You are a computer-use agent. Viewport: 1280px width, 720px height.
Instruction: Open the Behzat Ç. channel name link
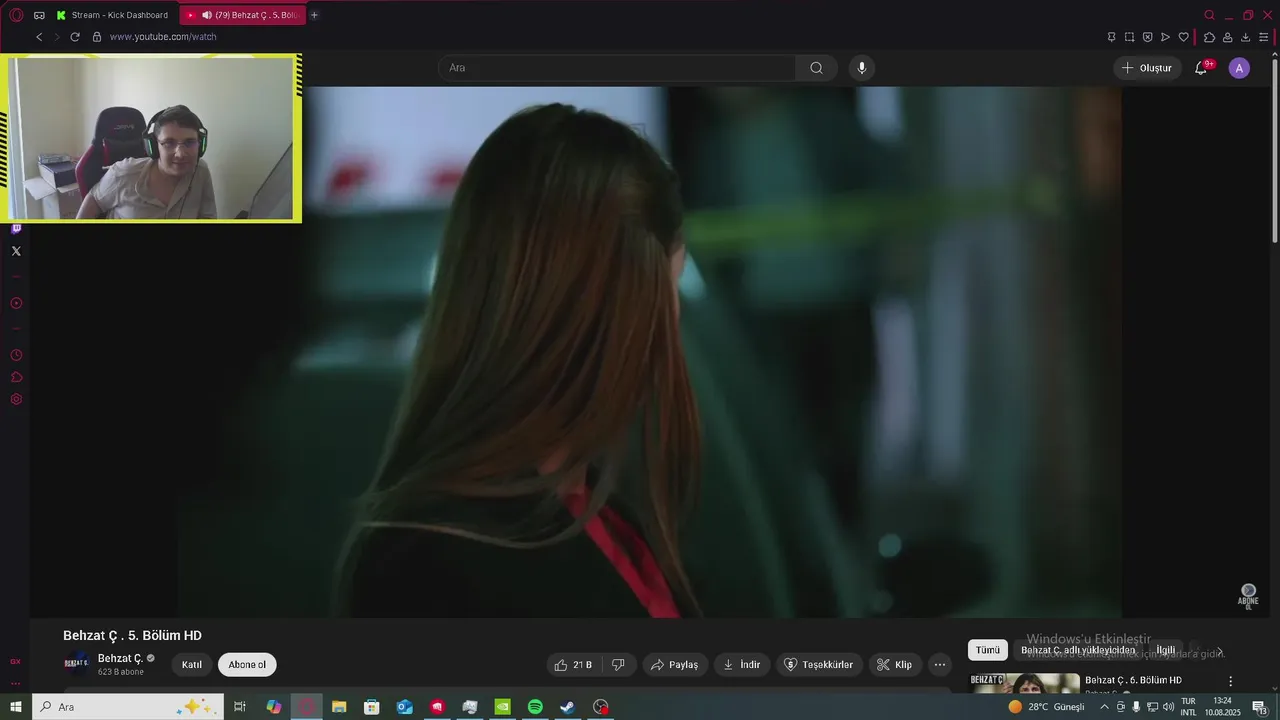tap(120, 658)
